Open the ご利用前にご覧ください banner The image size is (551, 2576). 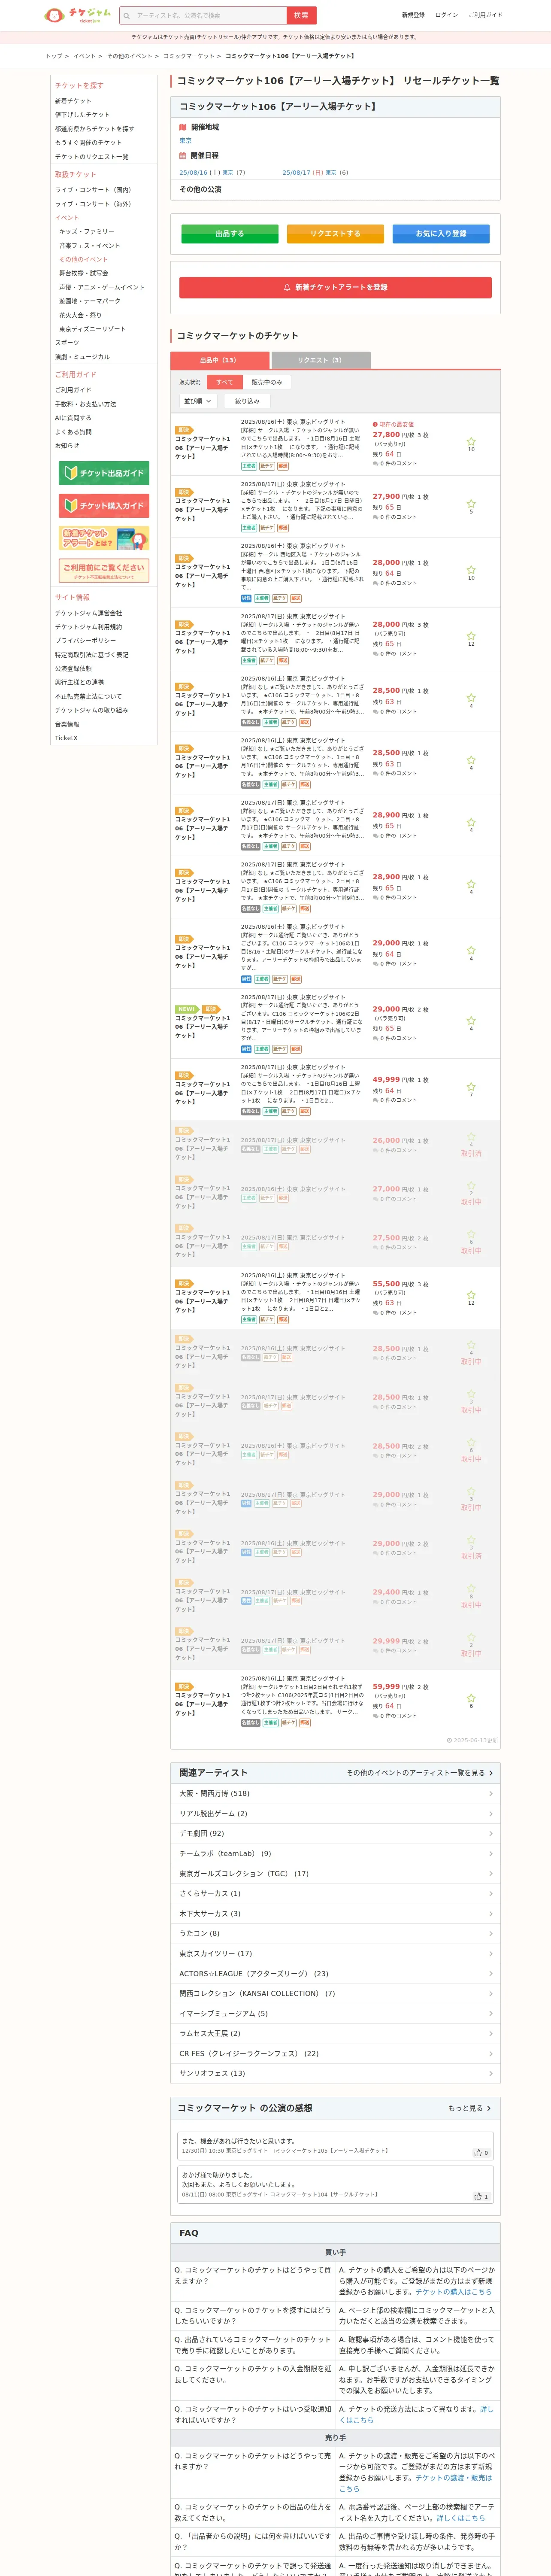point(104,571)
